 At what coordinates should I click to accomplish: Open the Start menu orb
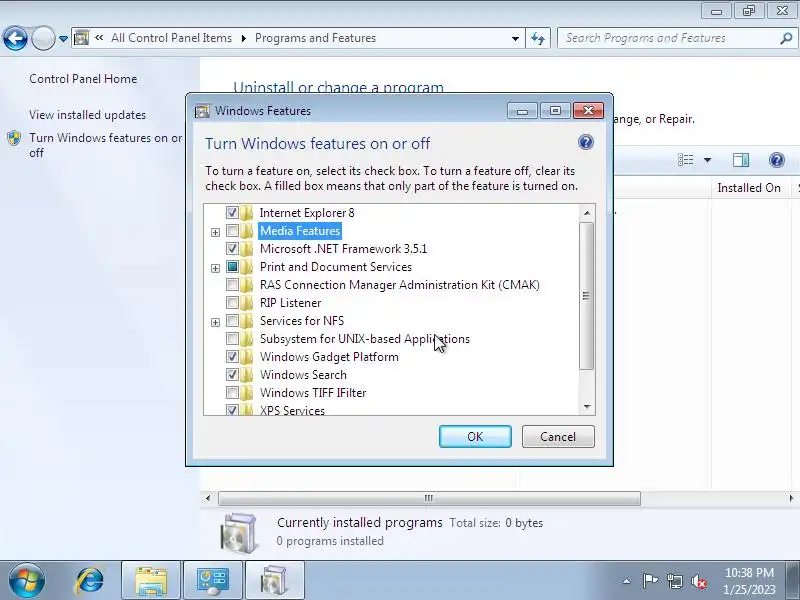(26, 580)
